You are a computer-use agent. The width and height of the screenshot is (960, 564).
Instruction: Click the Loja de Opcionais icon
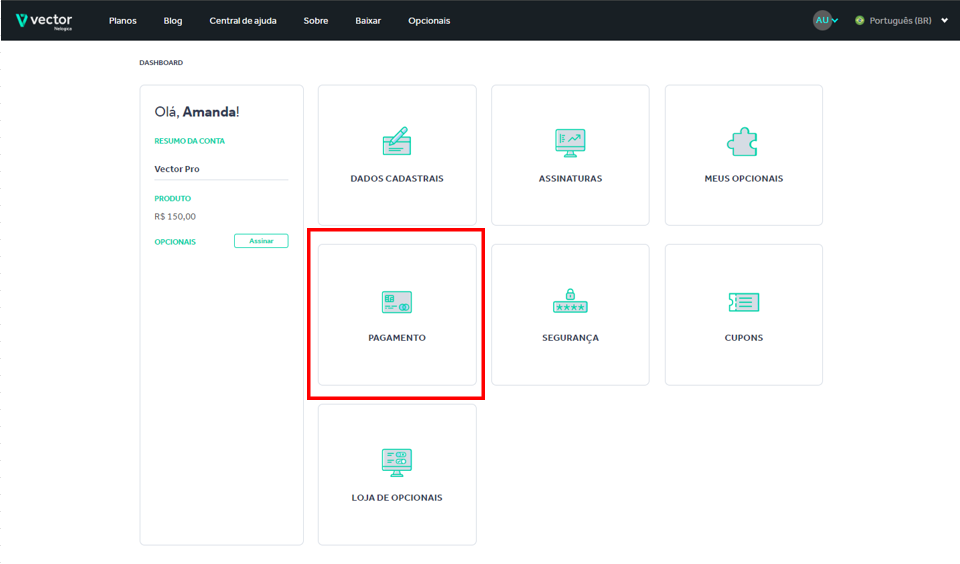point(397,461)
